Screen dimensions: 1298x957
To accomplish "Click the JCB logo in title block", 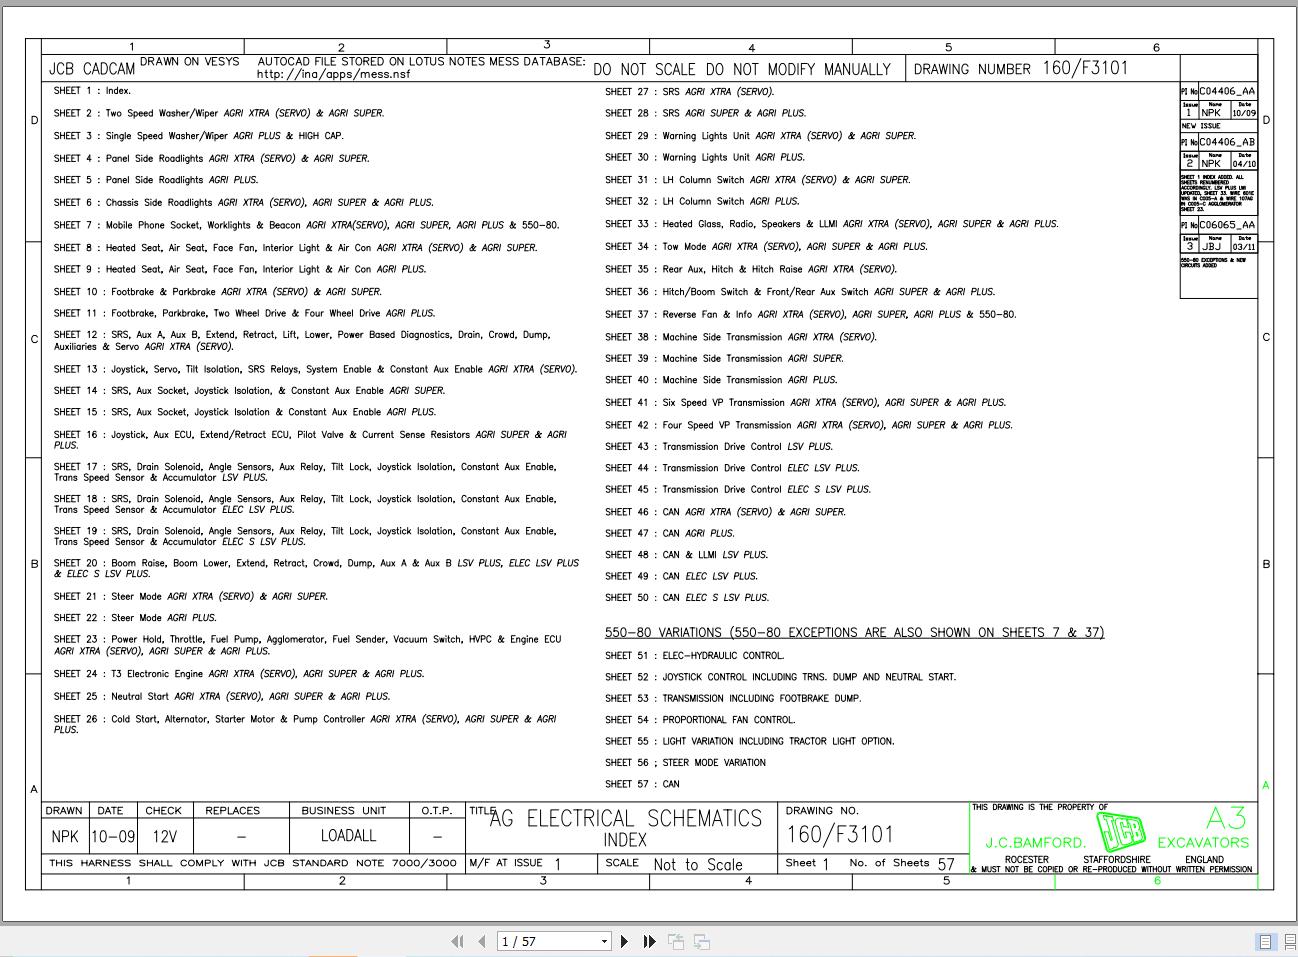I will (1120, 831).
